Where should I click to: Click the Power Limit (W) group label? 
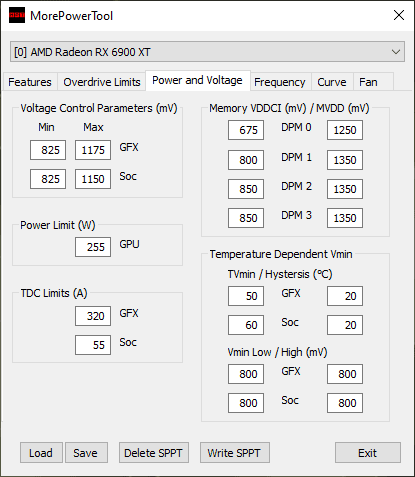point(58,225)
